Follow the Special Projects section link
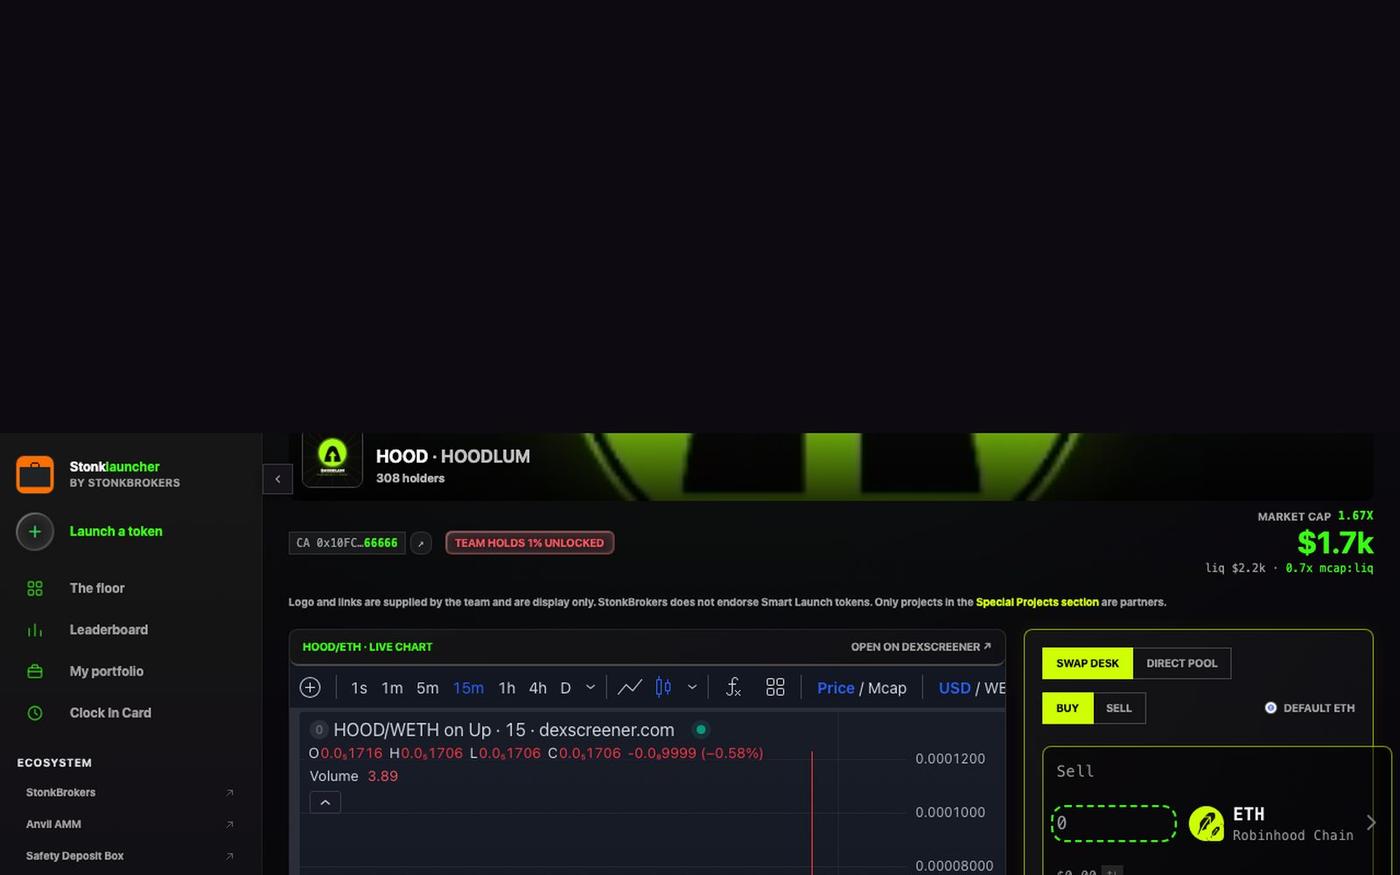 1037,602
